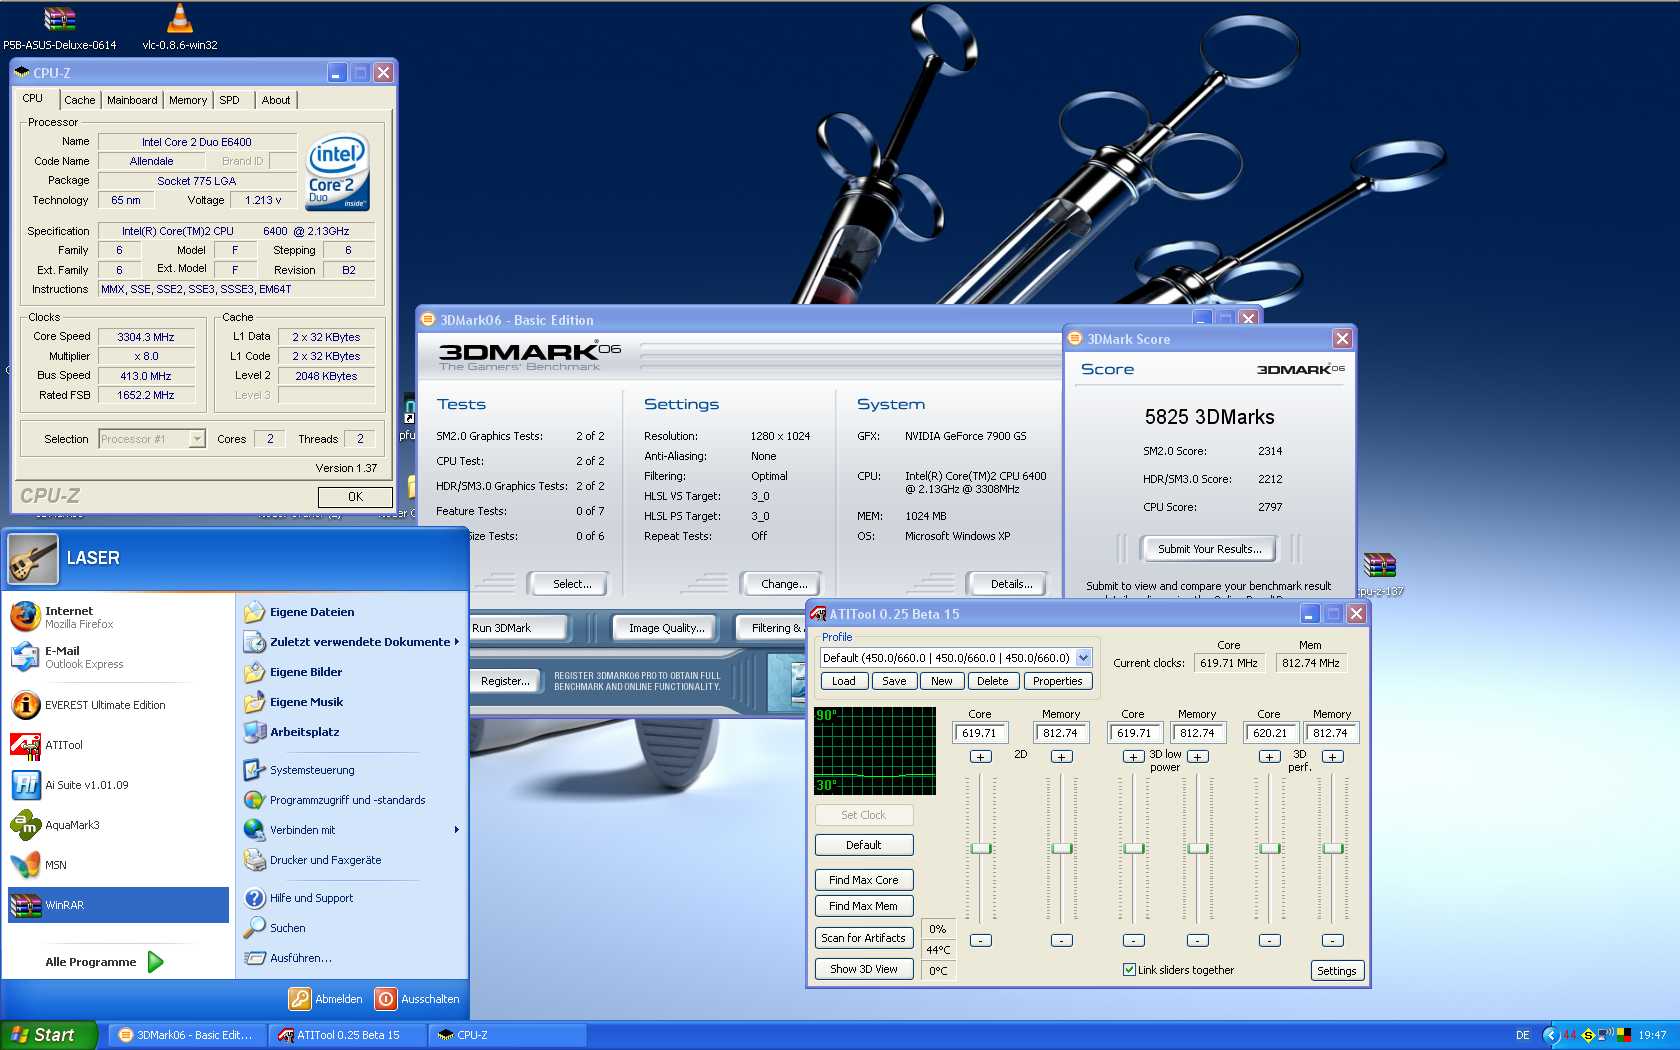Viewport: 1680px width, 1050px height.
Task: Expand Zuletzt verwendete Dokumente submenu
Action: pos(456,642)
